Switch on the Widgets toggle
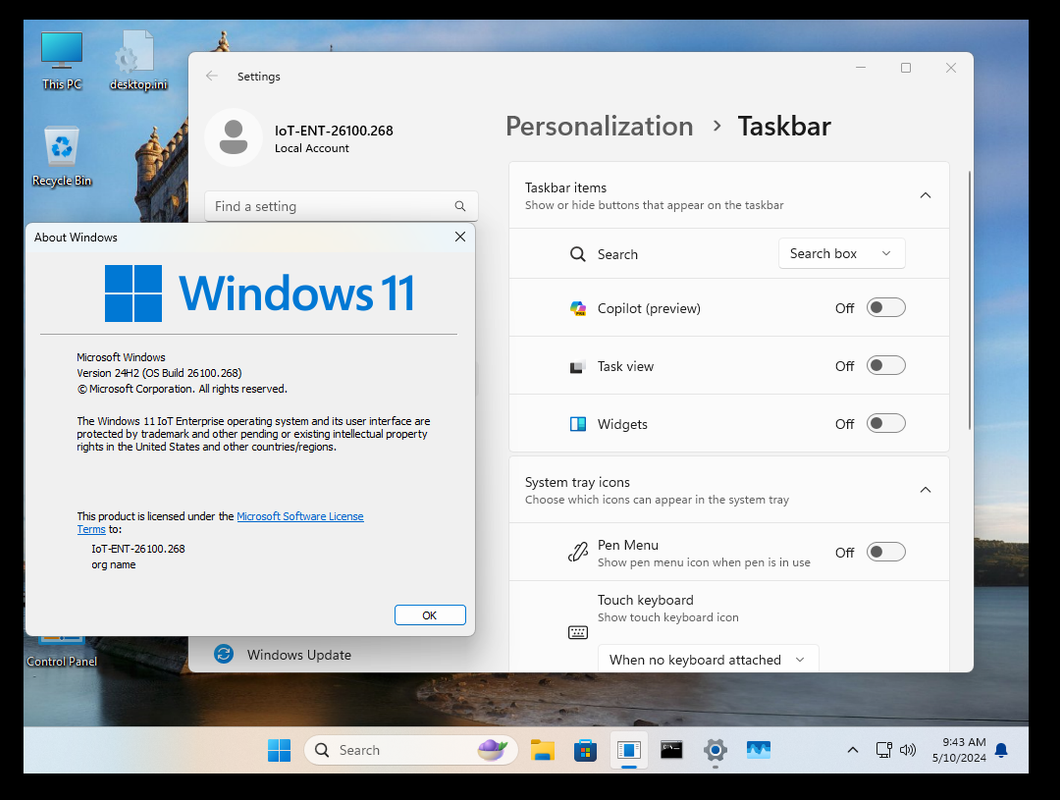The image size is (1060, 800). 886,423
